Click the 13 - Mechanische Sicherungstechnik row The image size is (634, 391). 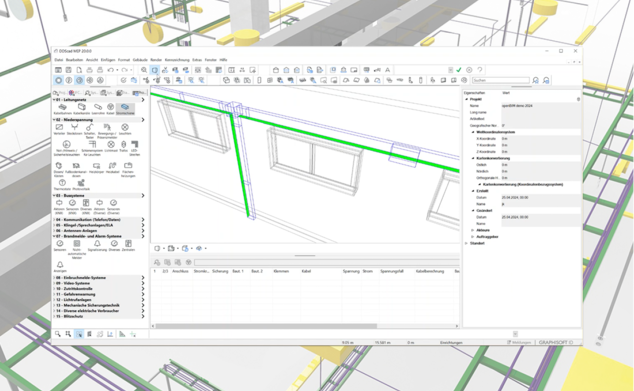pyautogui.click(x=99, y=305)
